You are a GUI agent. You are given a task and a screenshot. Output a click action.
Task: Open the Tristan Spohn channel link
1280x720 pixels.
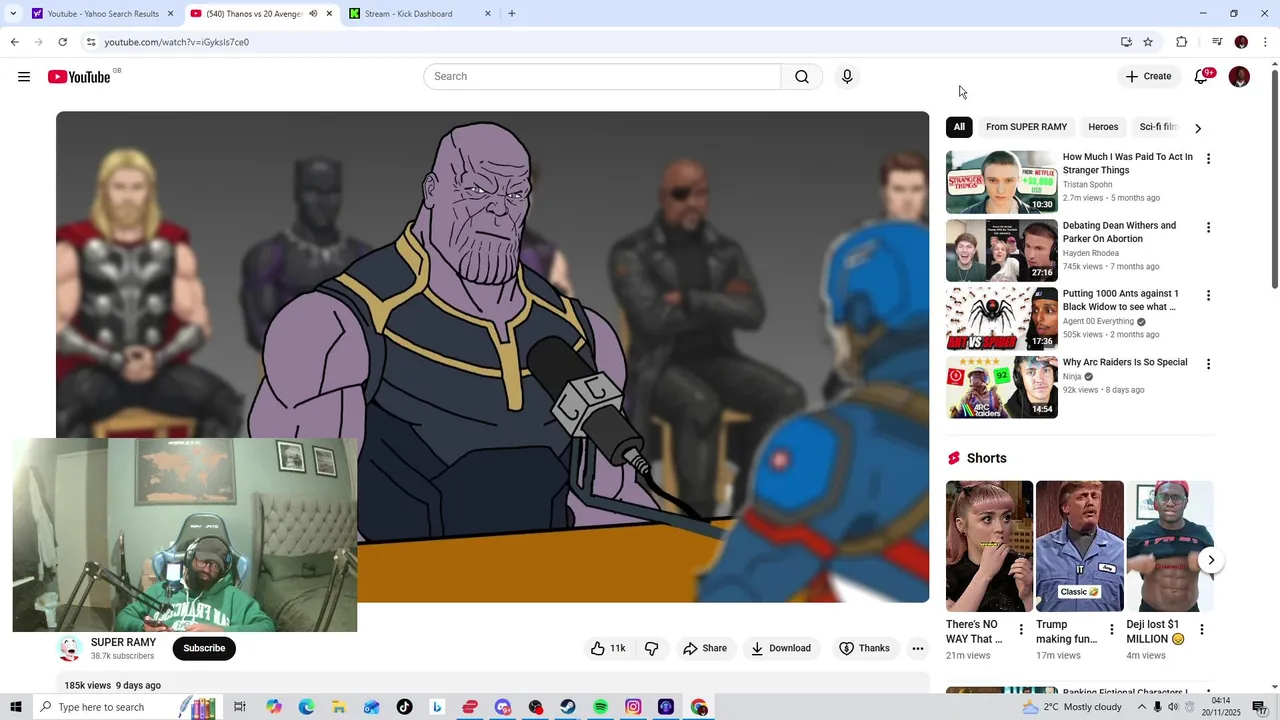pos(1087,184)
